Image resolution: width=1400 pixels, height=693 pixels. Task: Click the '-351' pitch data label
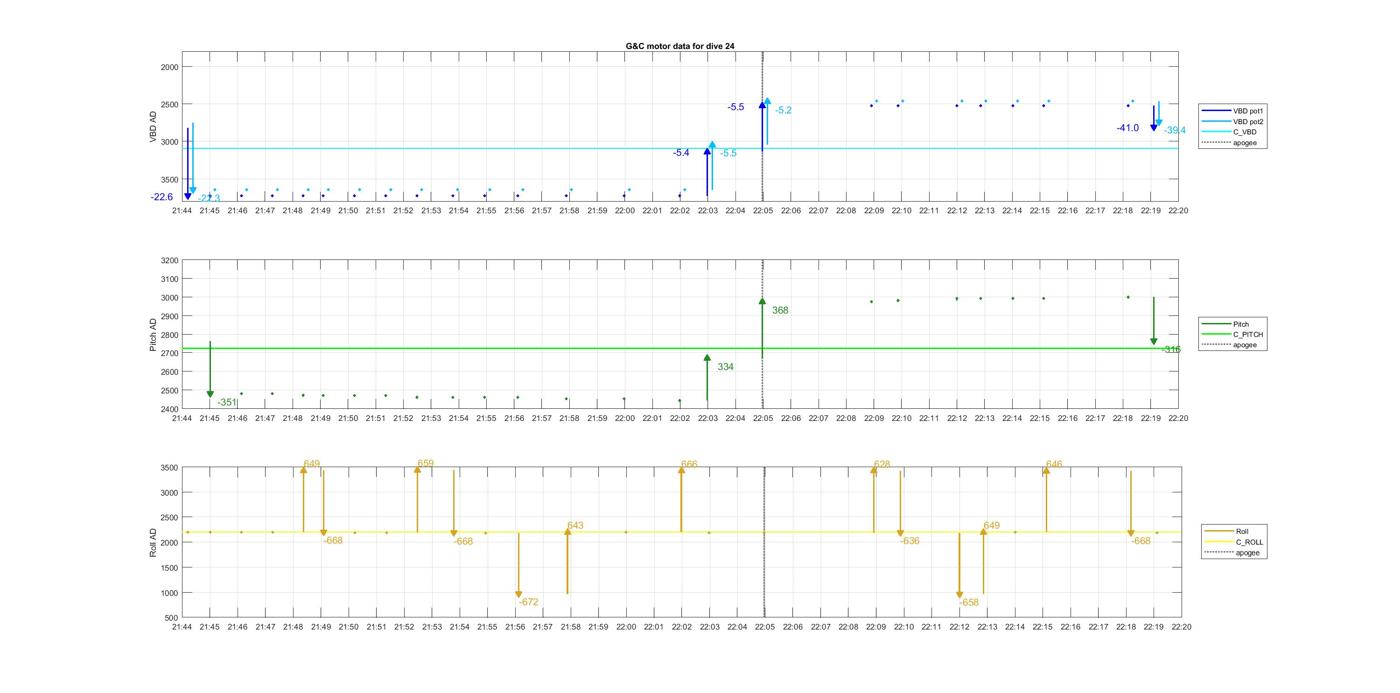pyautogui.click(x=227, y=402)
